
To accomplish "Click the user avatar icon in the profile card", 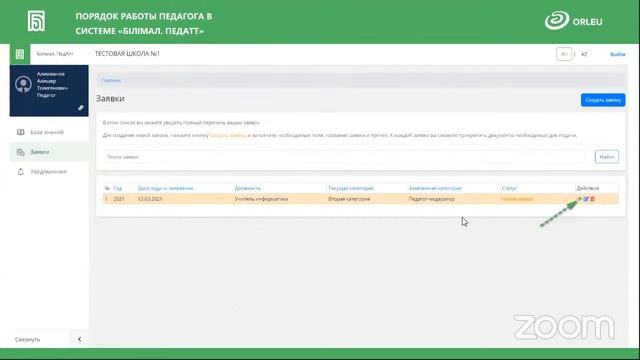I will (23, 84).
